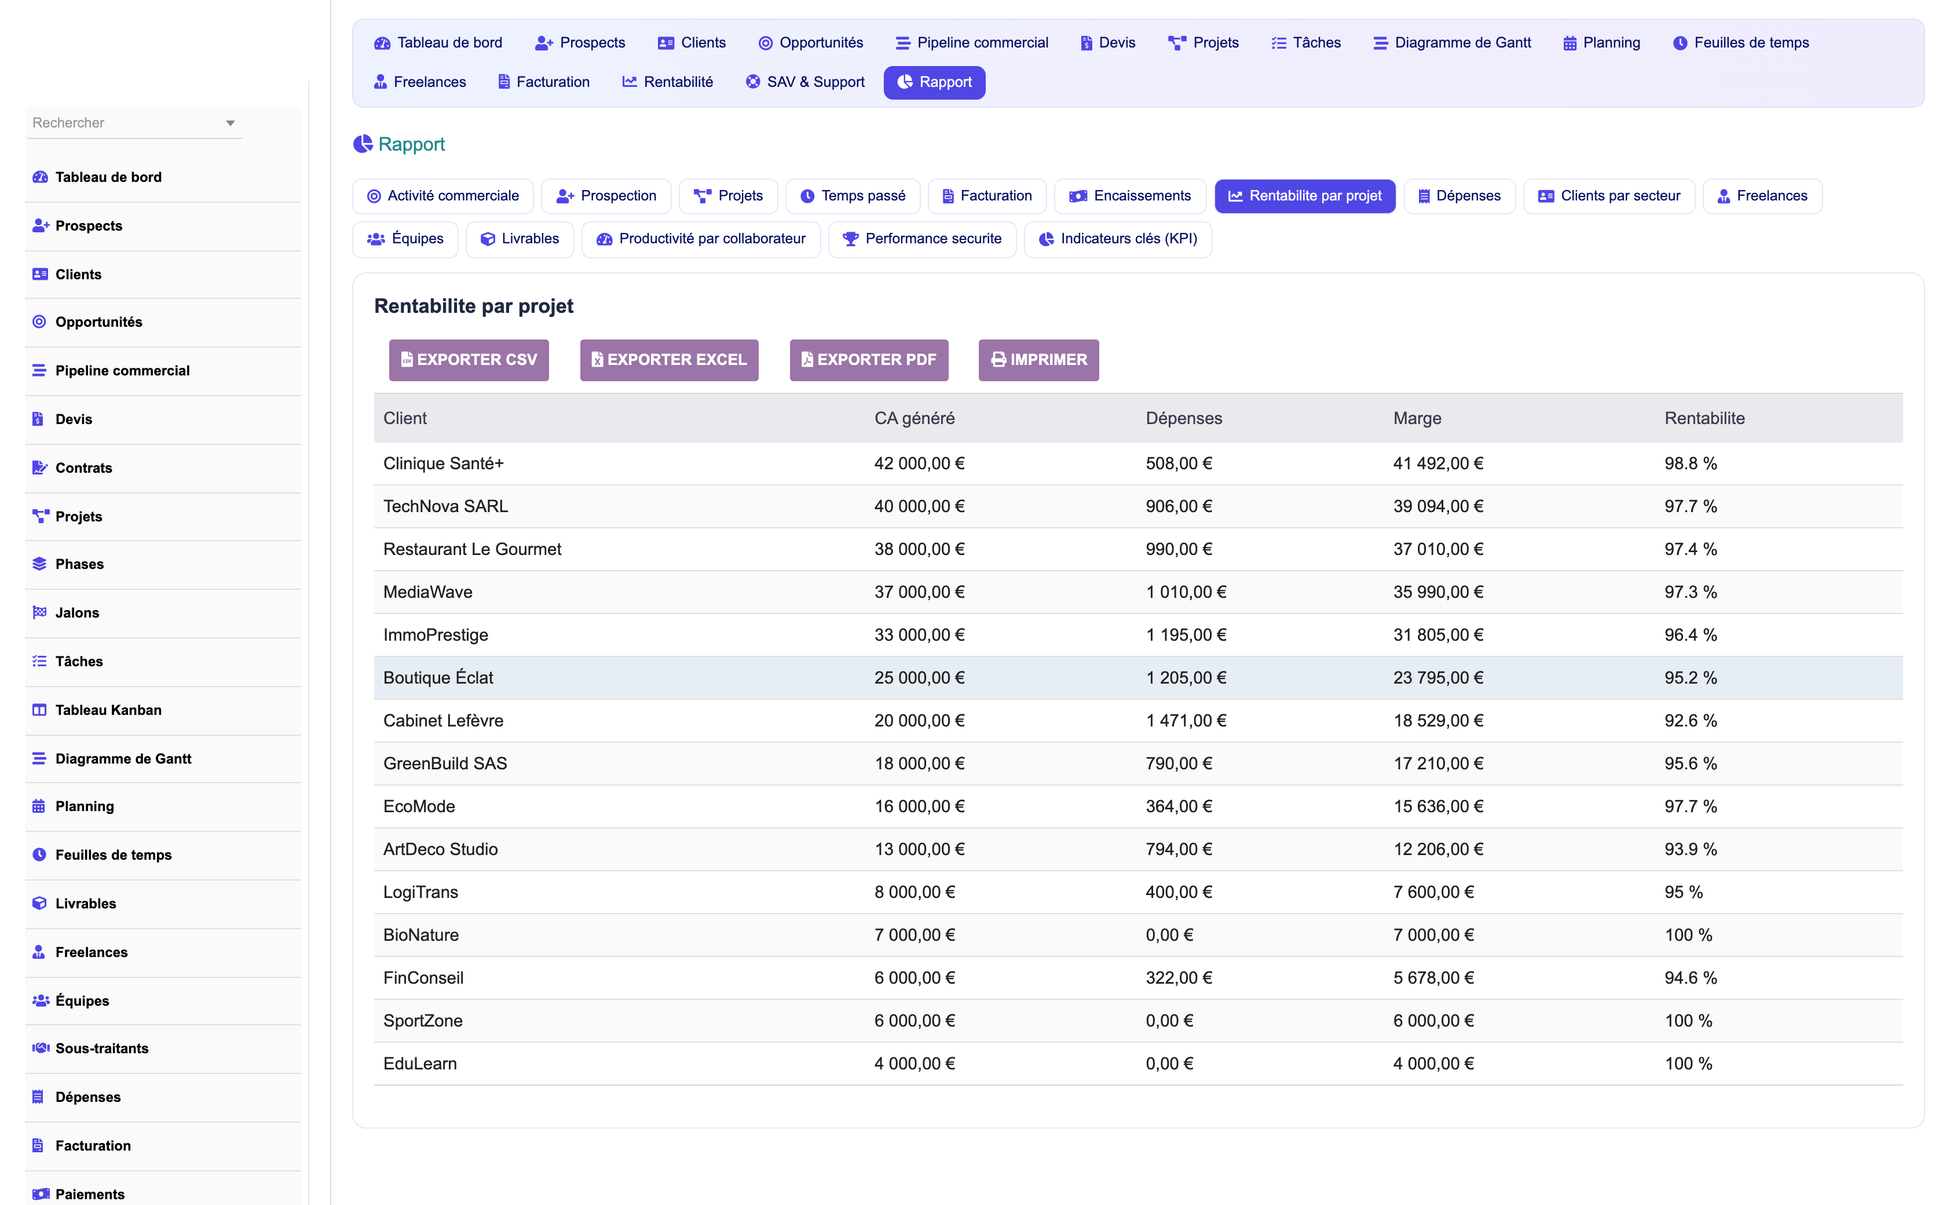Click the box icon beside sidebar Livrables
The image size is (1946, 1205).
[40, 903]
